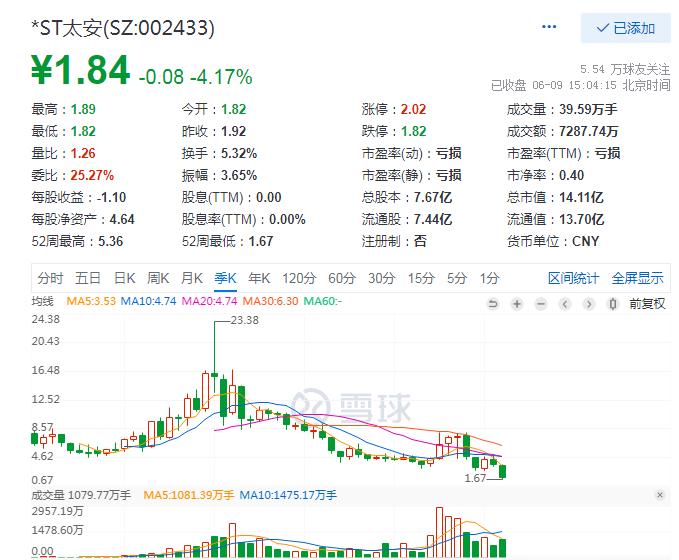Toggle candlestick chart style icon
This screenshot has height=560, width=679.
click(x=612, y=304)
